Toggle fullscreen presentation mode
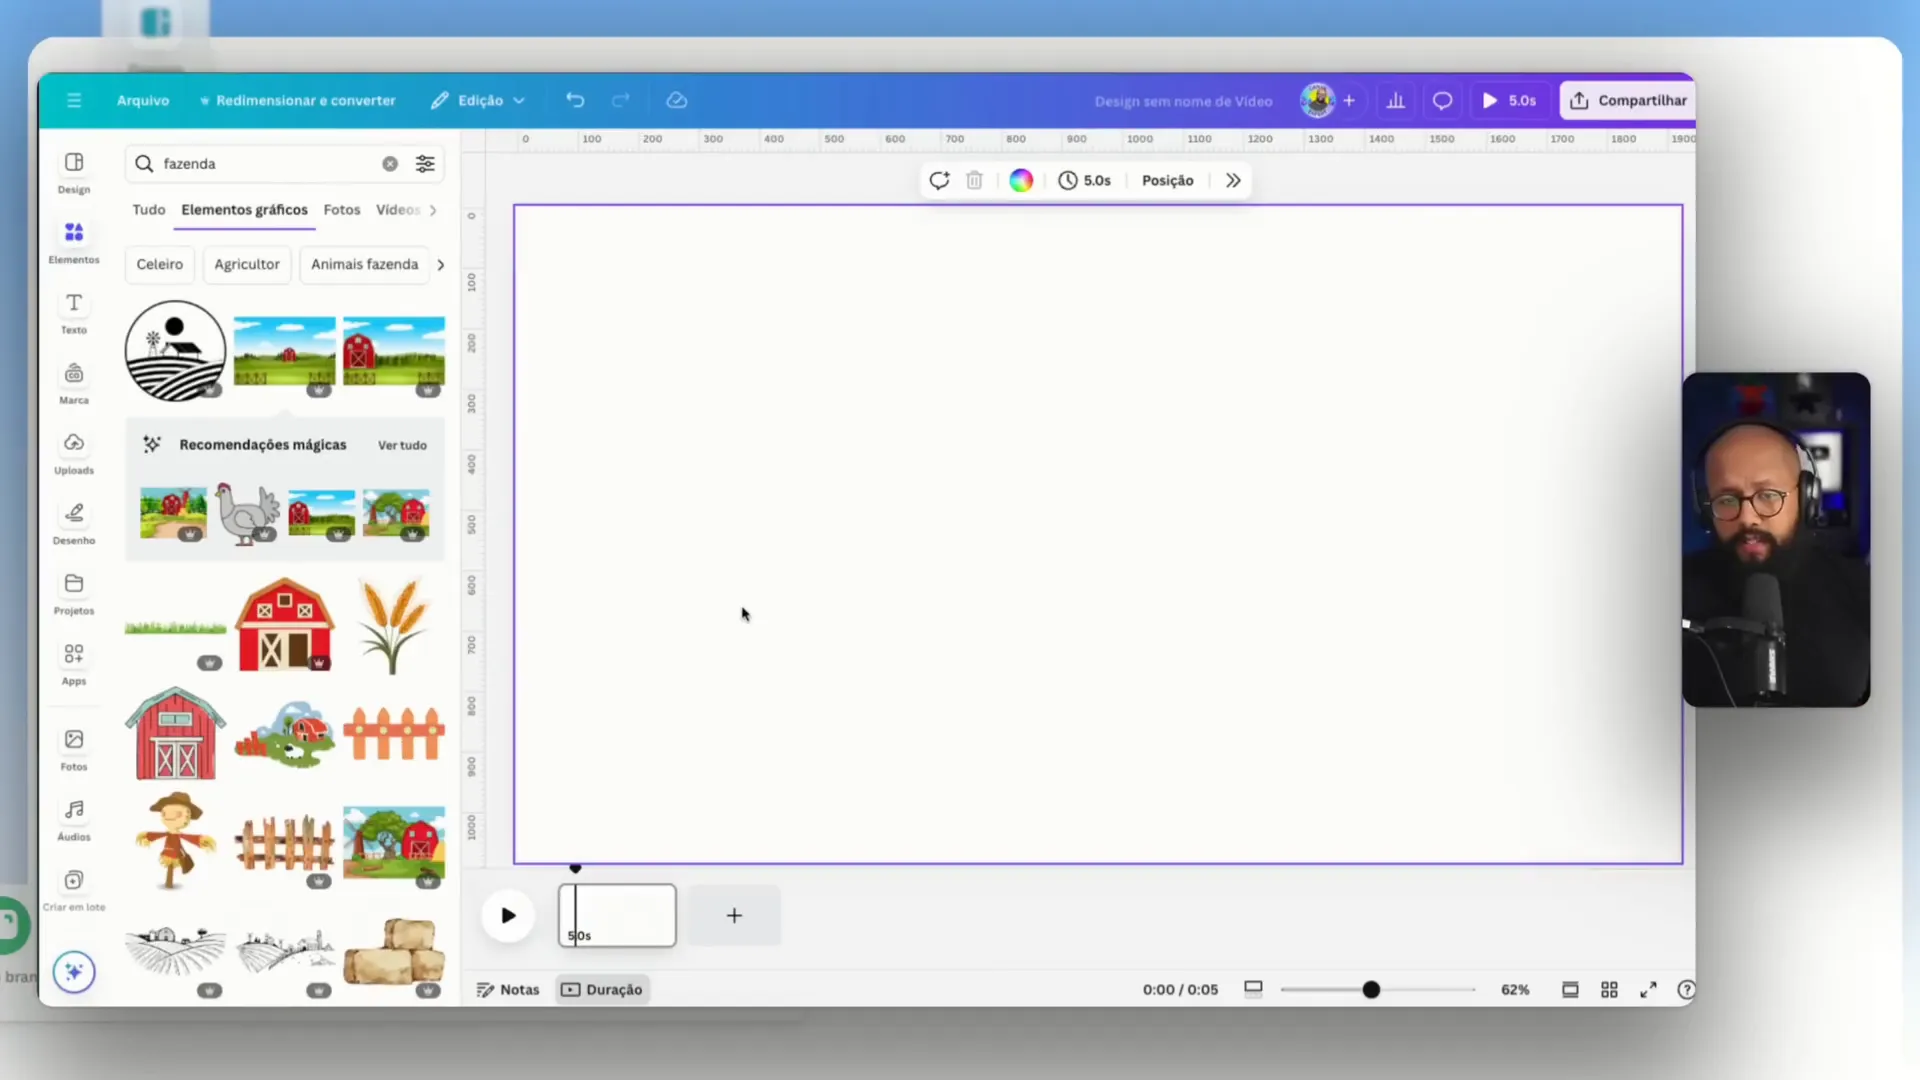 [1648, 989]
